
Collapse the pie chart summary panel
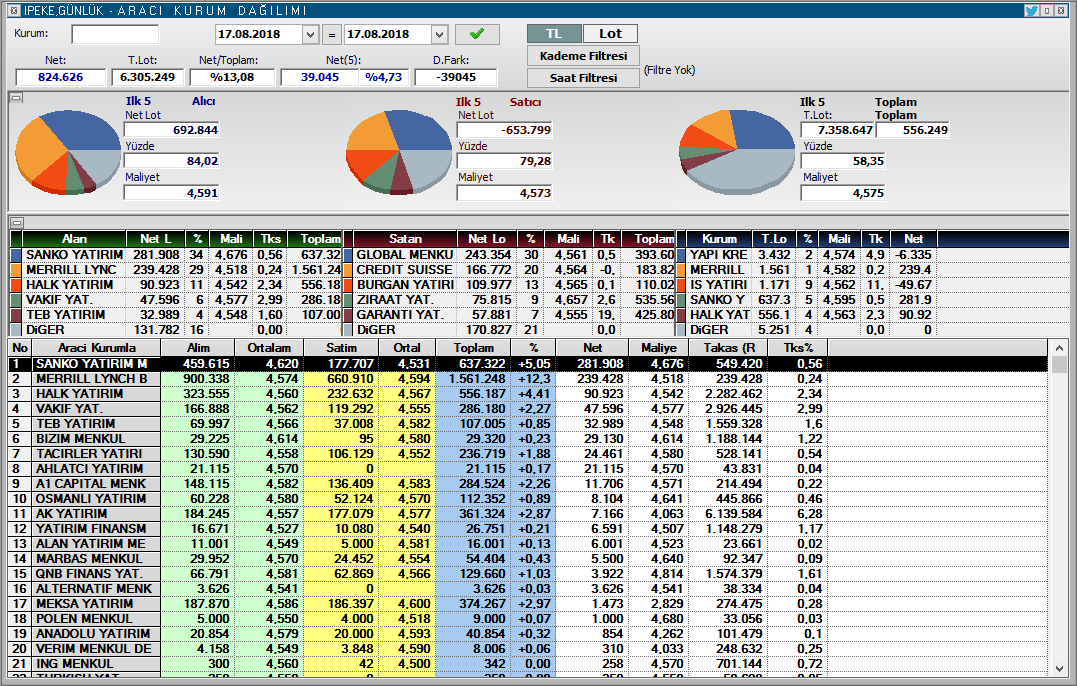coord(16,98)
